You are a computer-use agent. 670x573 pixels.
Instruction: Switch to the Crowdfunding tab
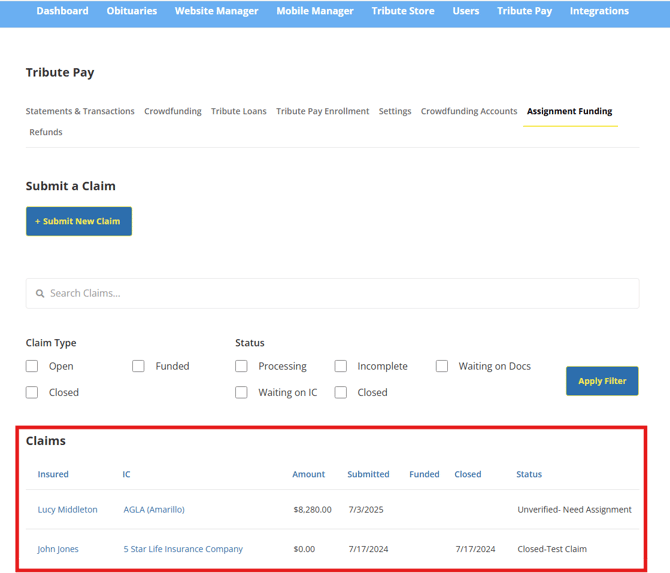click(172, 112)
